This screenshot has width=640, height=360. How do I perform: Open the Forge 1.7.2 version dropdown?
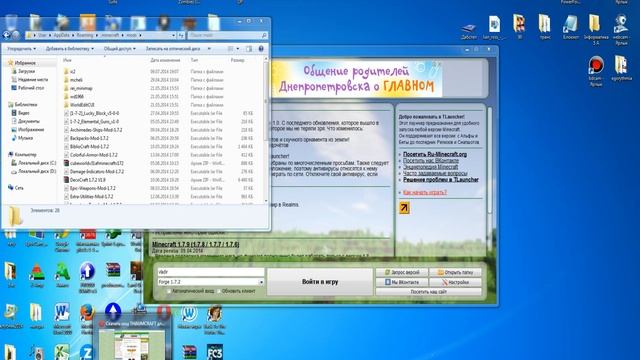[261, 282]
